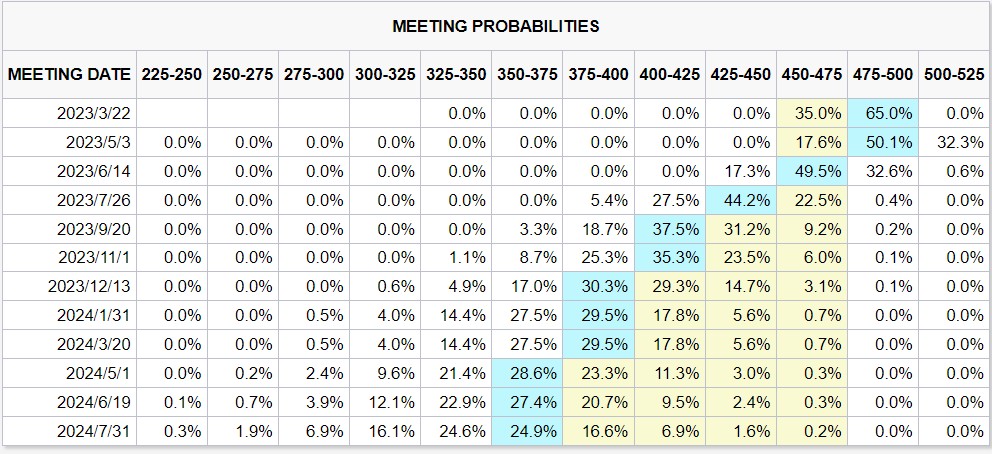The width and height of the screenshot is (992, 454).
Task: Select the 350-375 column header
Action: click(x=527, y=75)
